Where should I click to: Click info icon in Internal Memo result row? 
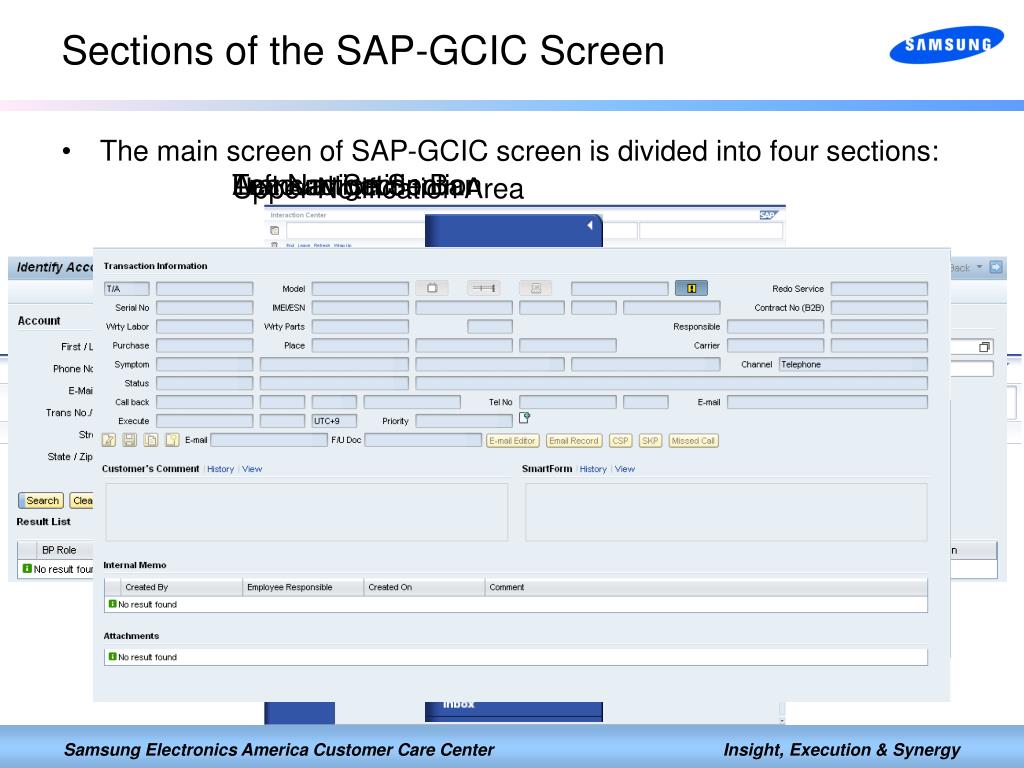coord(112,604)
